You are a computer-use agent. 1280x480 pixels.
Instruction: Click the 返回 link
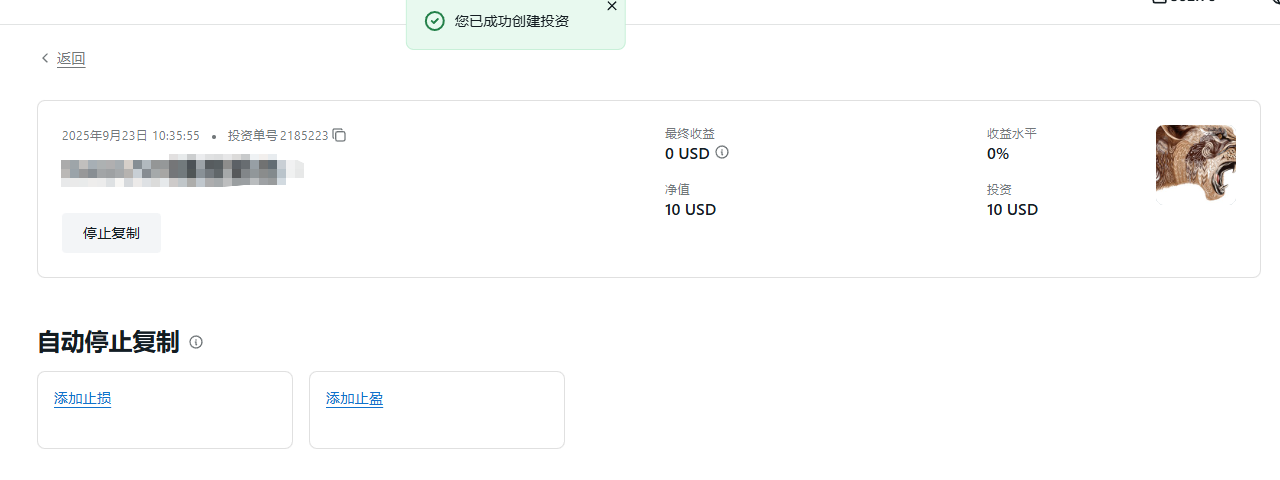point(71,58)
